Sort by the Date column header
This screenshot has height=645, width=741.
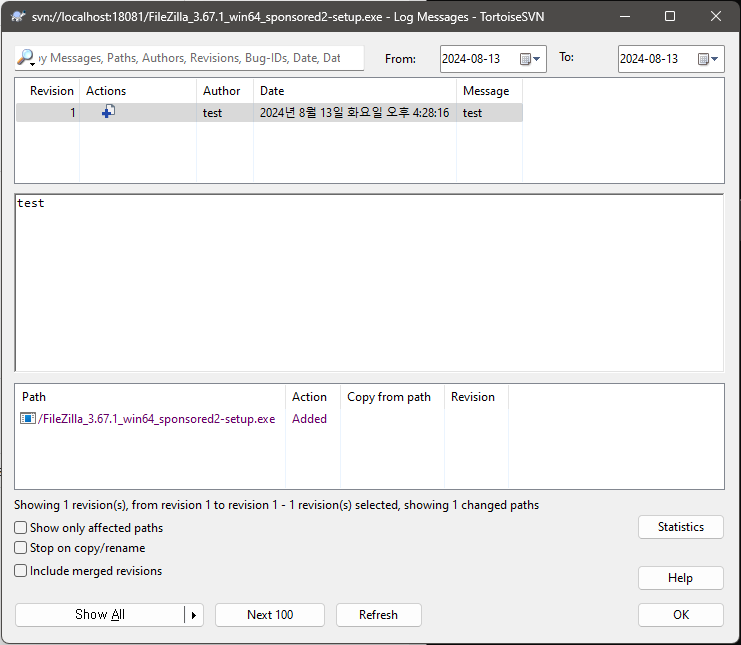point(355,91)
